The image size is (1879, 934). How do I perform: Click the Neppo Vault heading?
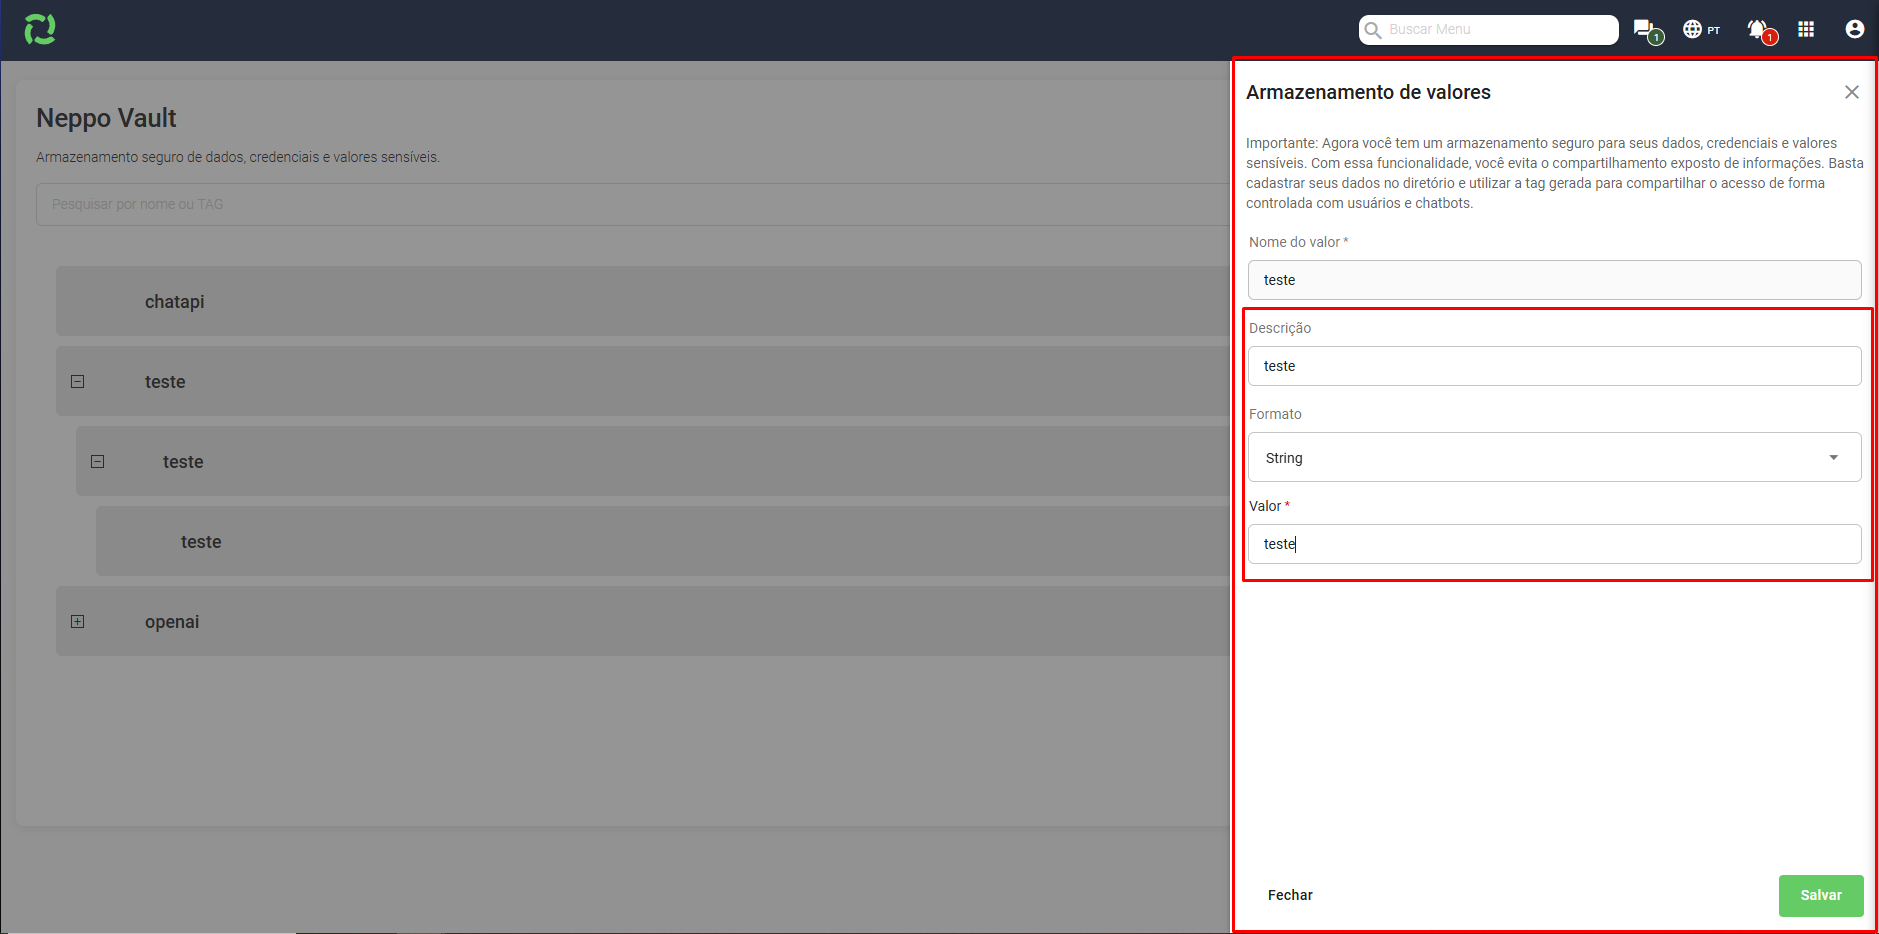coord(106,118)
